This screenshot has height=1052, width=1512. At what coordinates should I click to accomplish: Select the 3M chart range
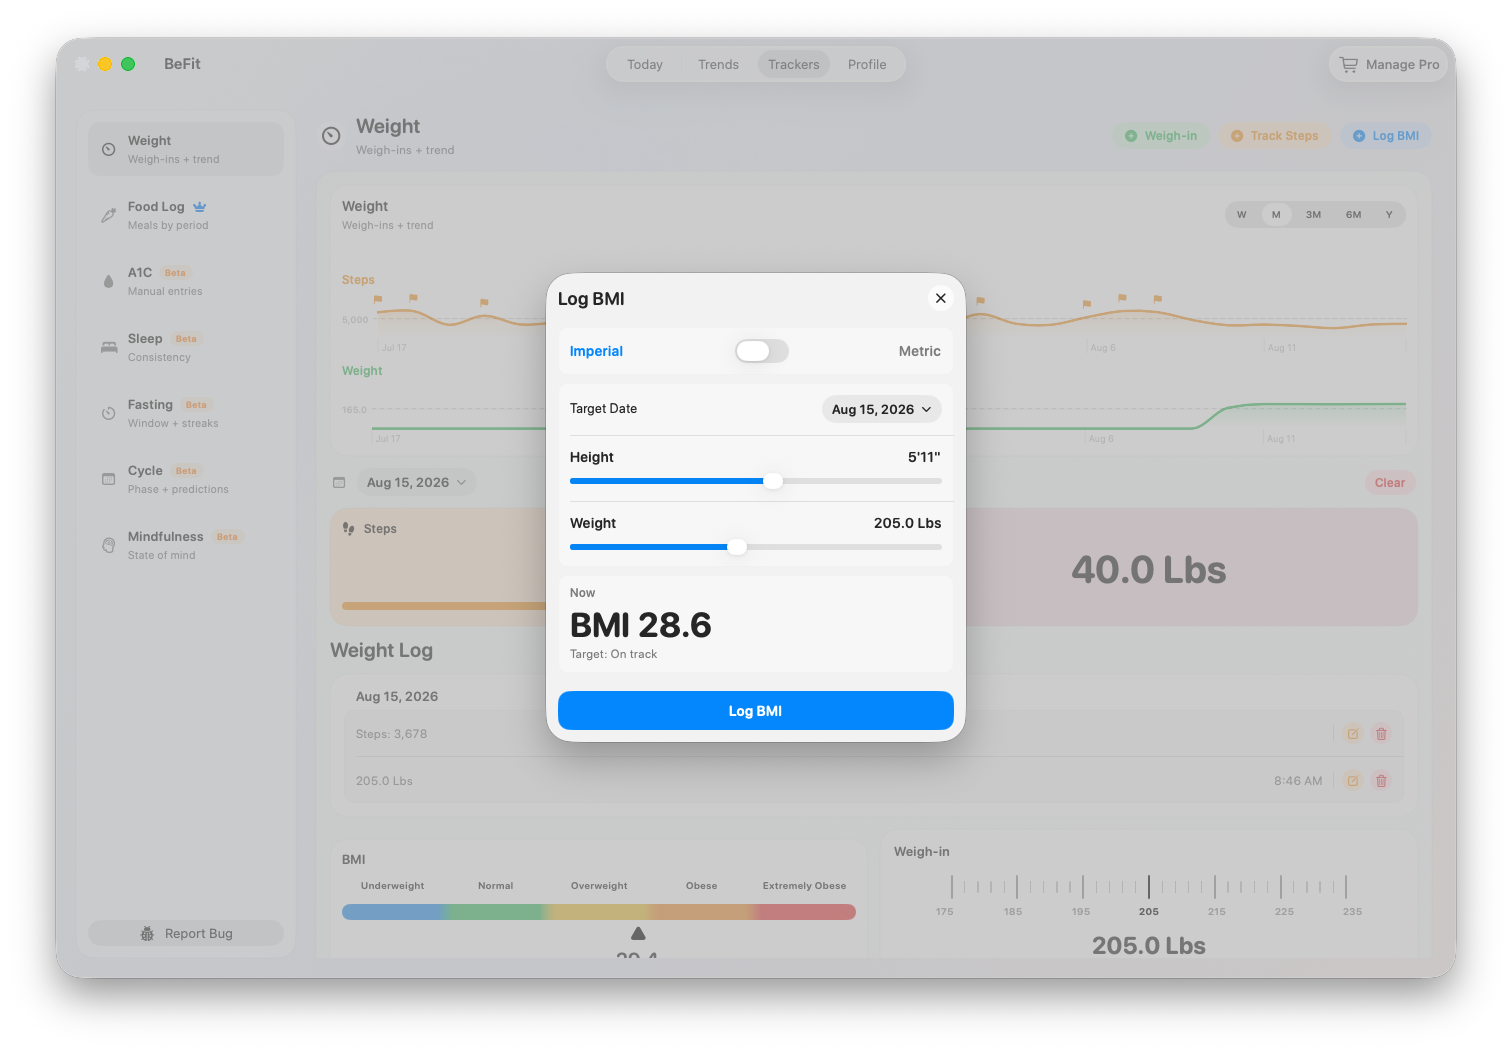[x=1314, y=215]
